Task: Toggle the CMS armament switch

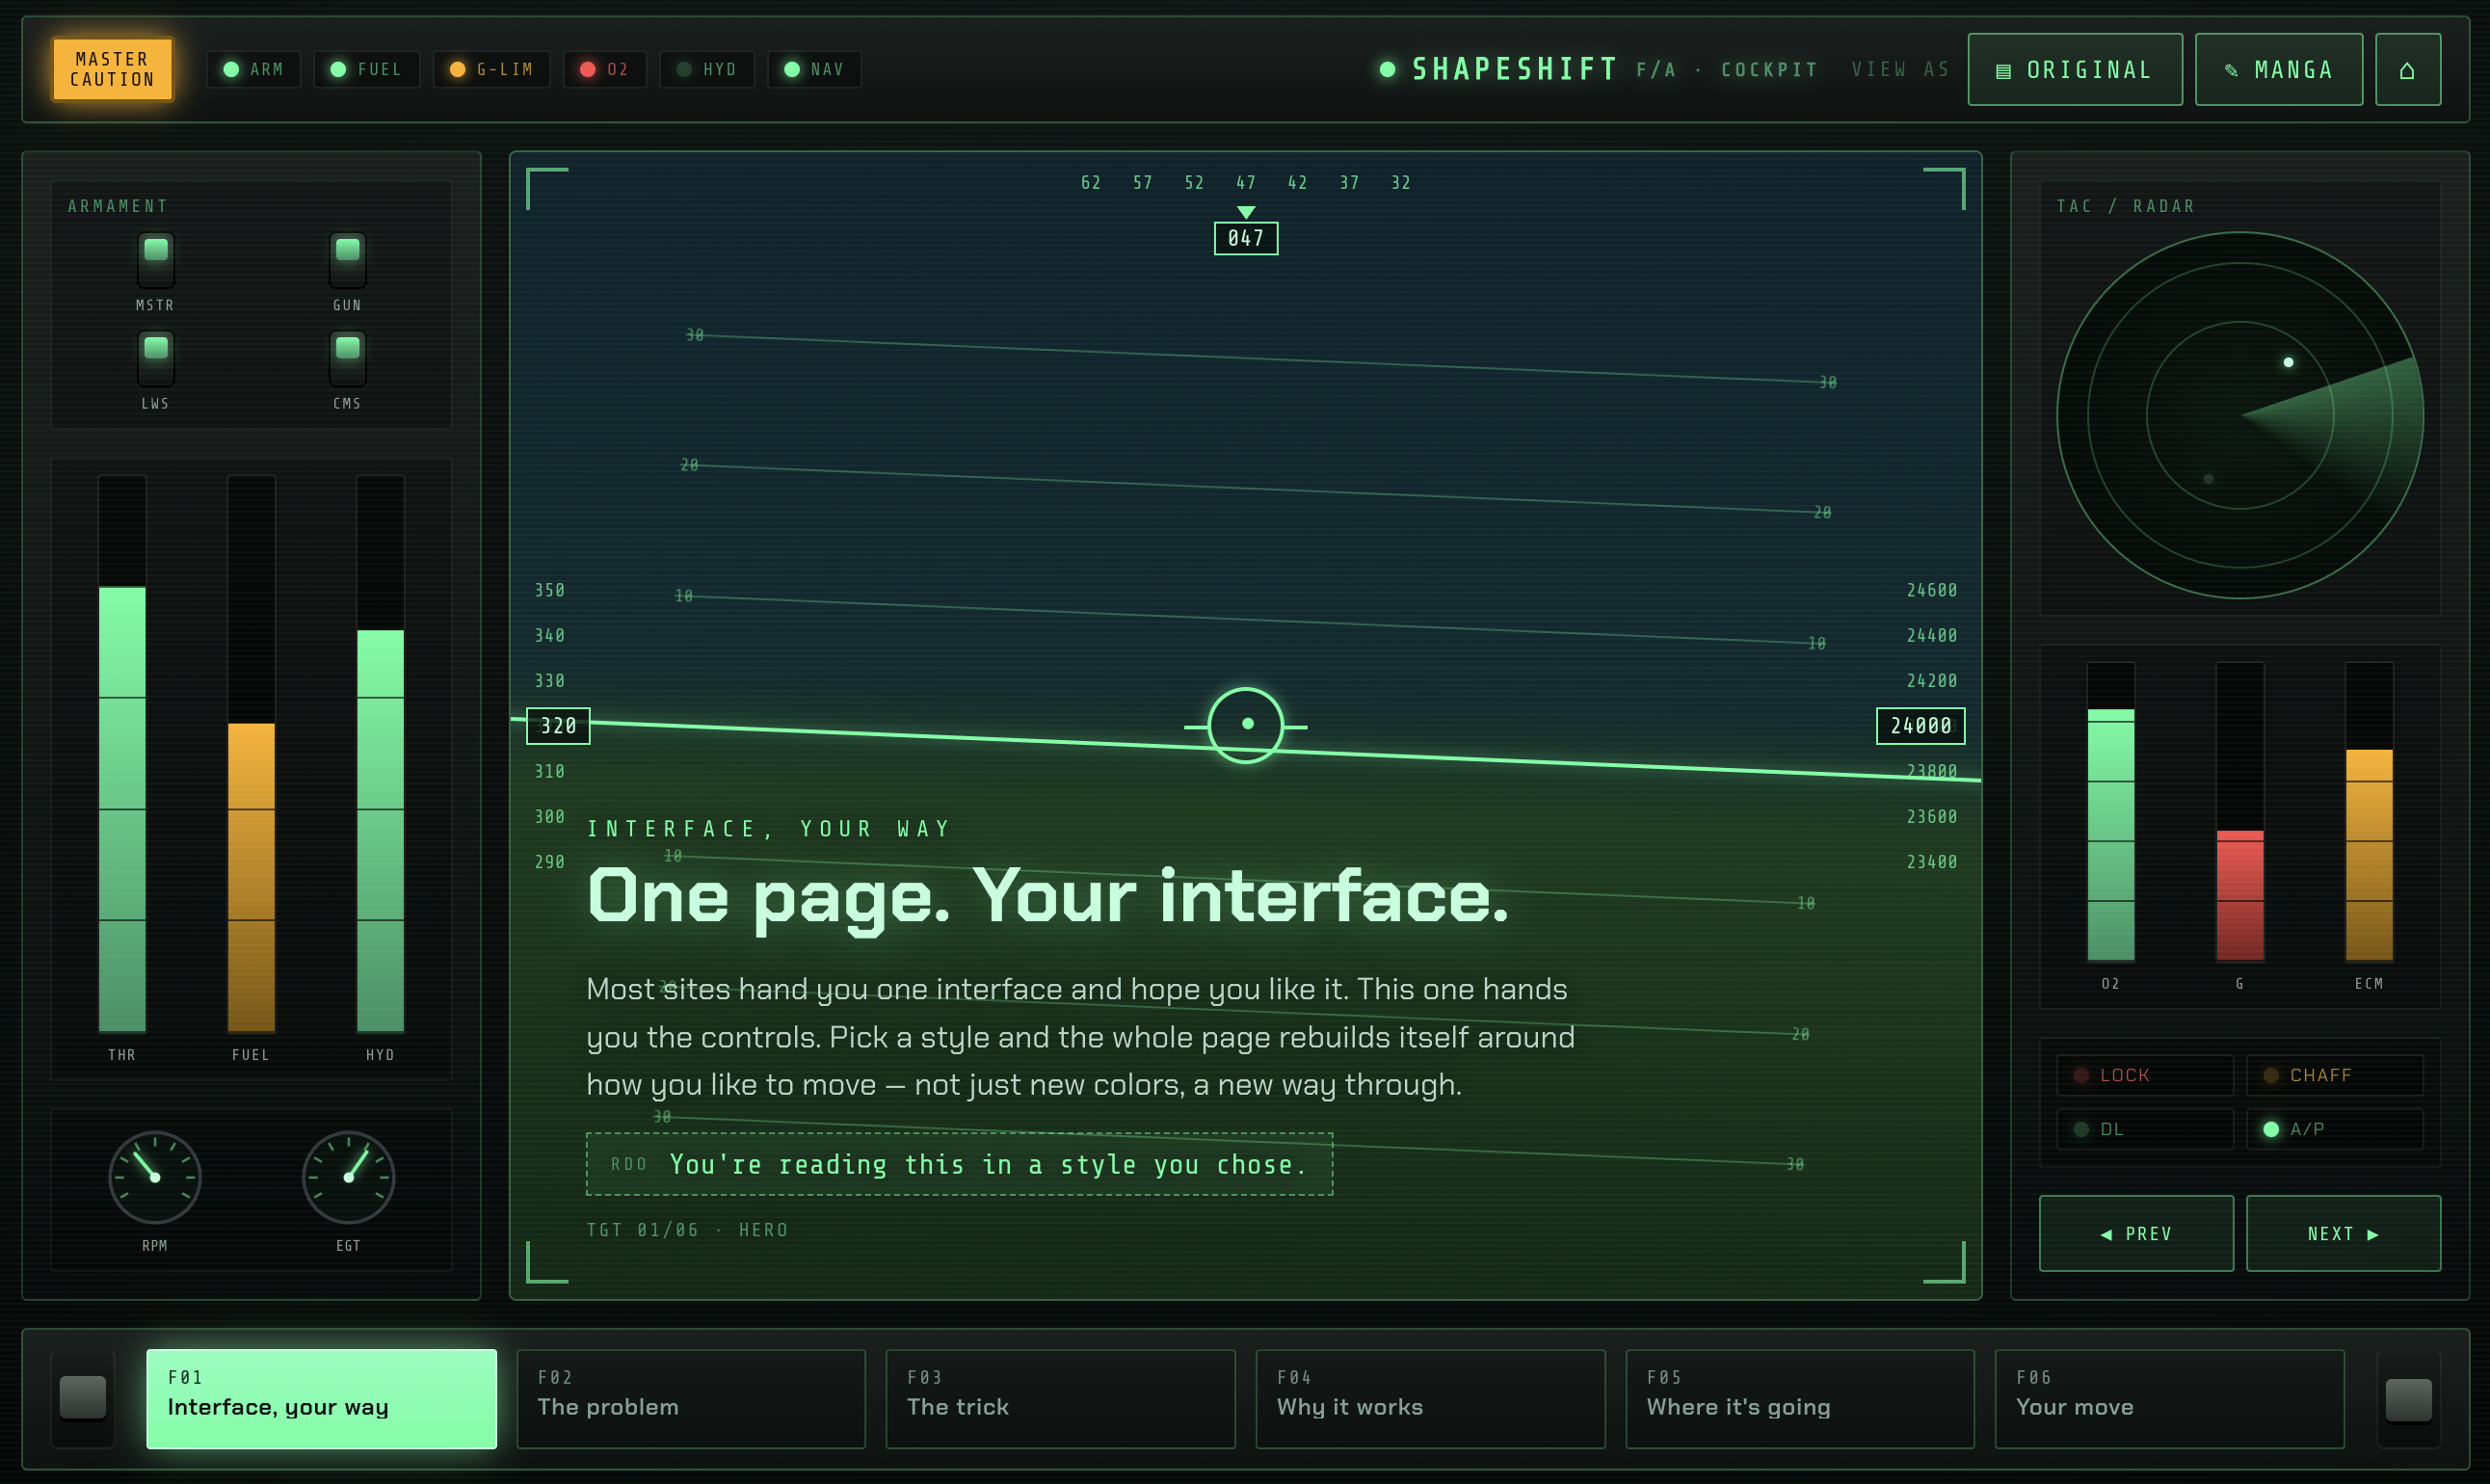Action: click(347, 358)
